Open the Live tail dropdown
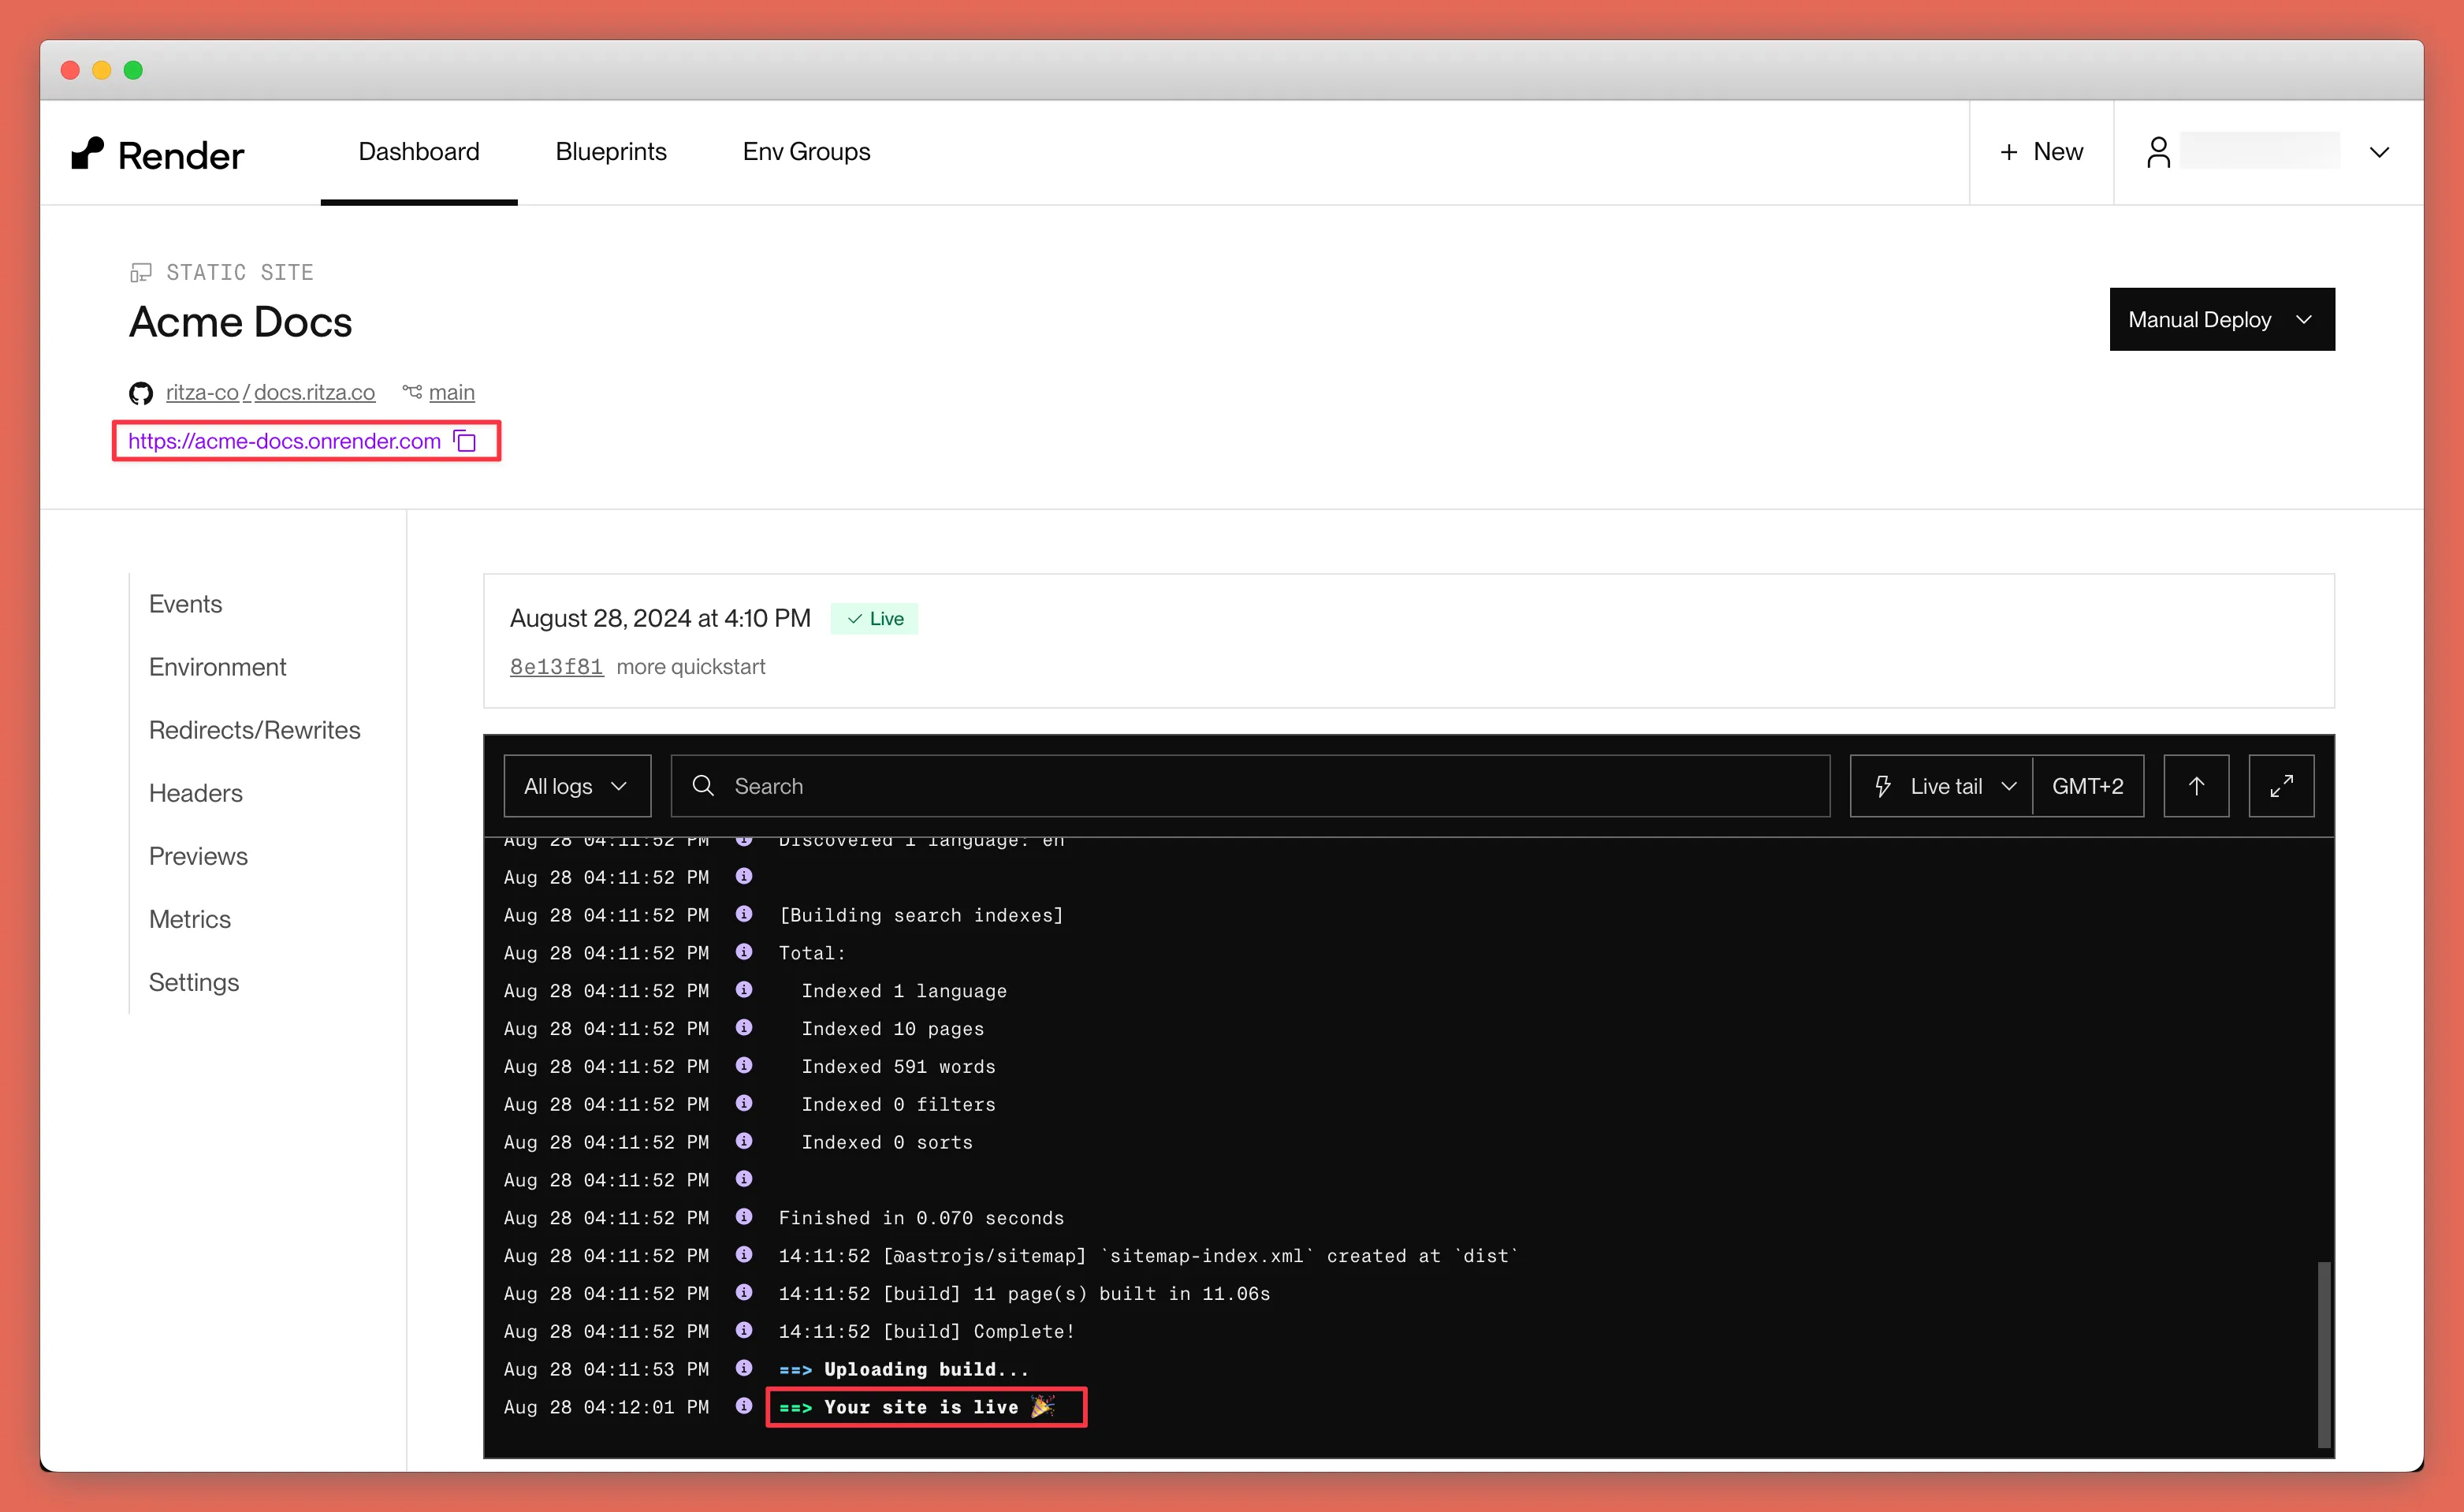 click(x=1941, y=786)
